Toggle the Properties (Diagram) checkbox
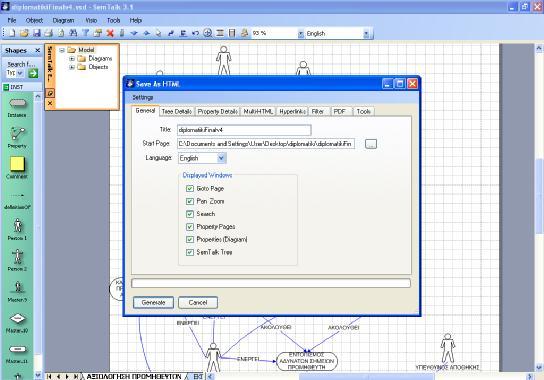This screenshot has width=544, height=380. (x=190, y=239)
